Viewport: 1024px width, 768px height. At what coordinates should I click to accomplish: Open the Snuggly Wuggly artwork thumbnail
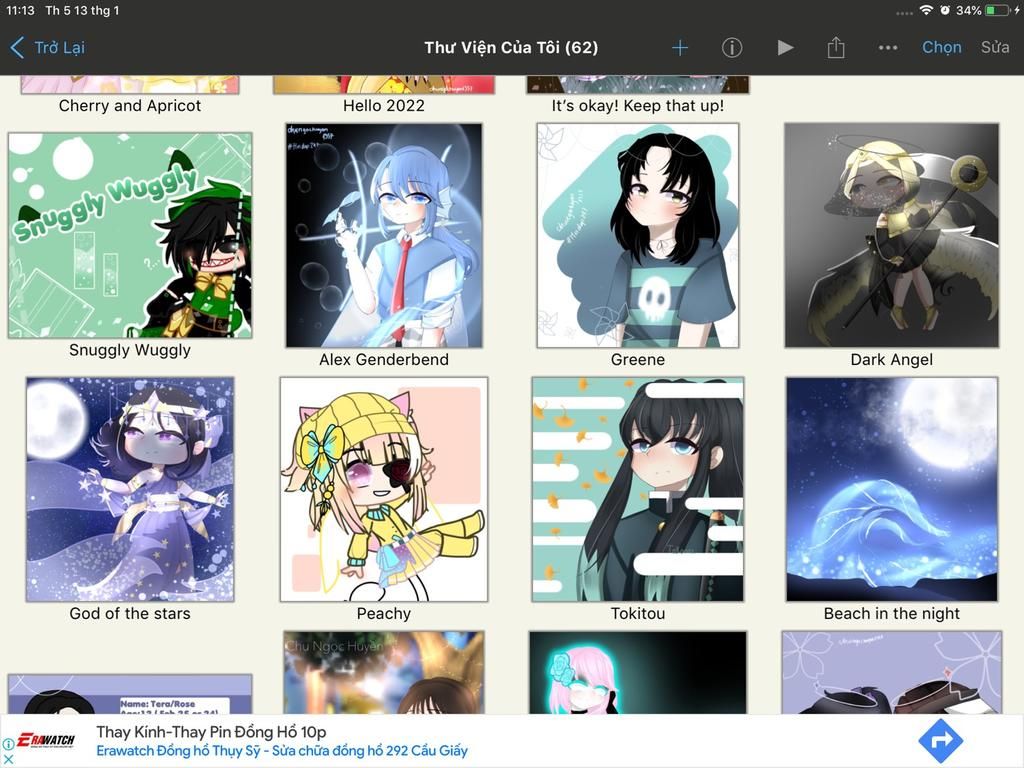tap(130, 235)
